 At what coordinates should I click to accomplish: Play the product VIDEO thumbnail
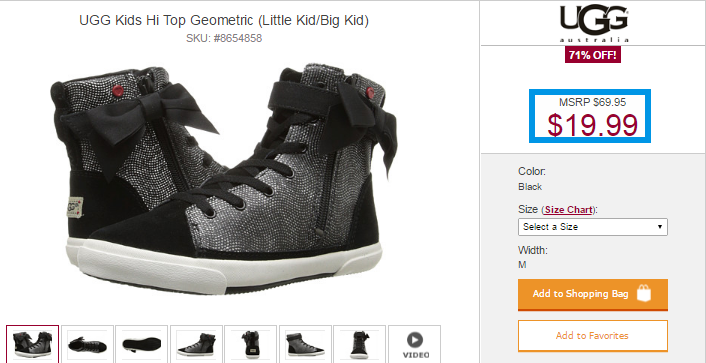(415, 344)
